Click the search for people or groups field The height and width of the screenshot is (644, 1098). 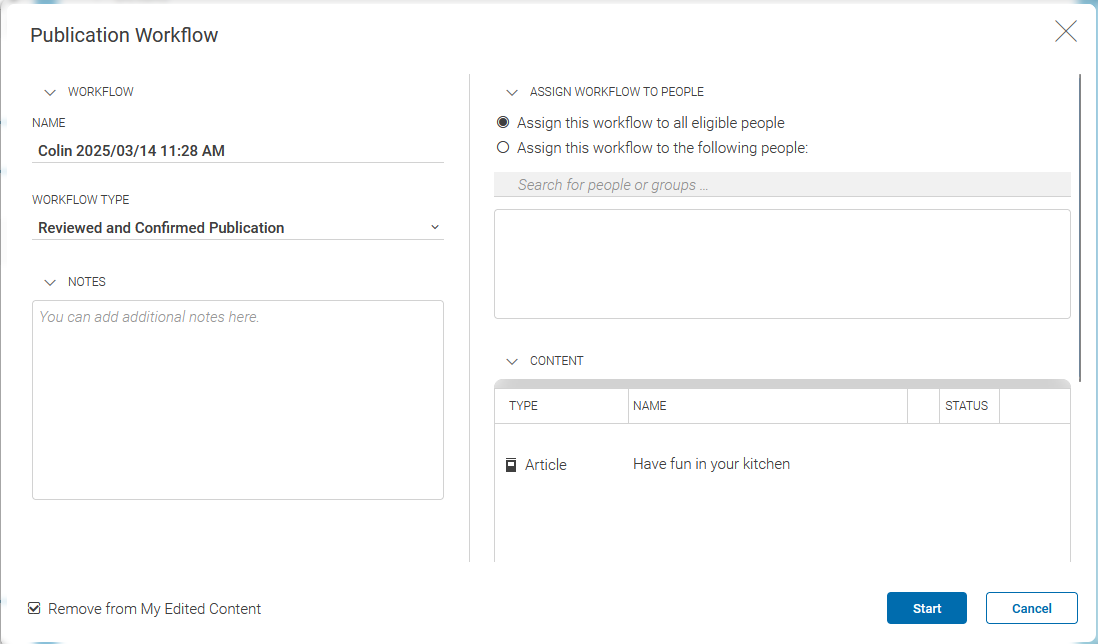782,184
